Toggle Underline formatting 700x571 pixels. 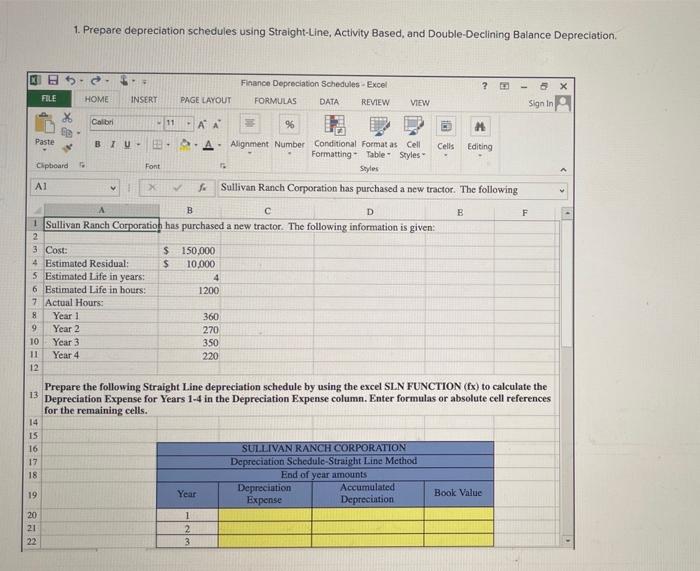[x=127, y=144]
